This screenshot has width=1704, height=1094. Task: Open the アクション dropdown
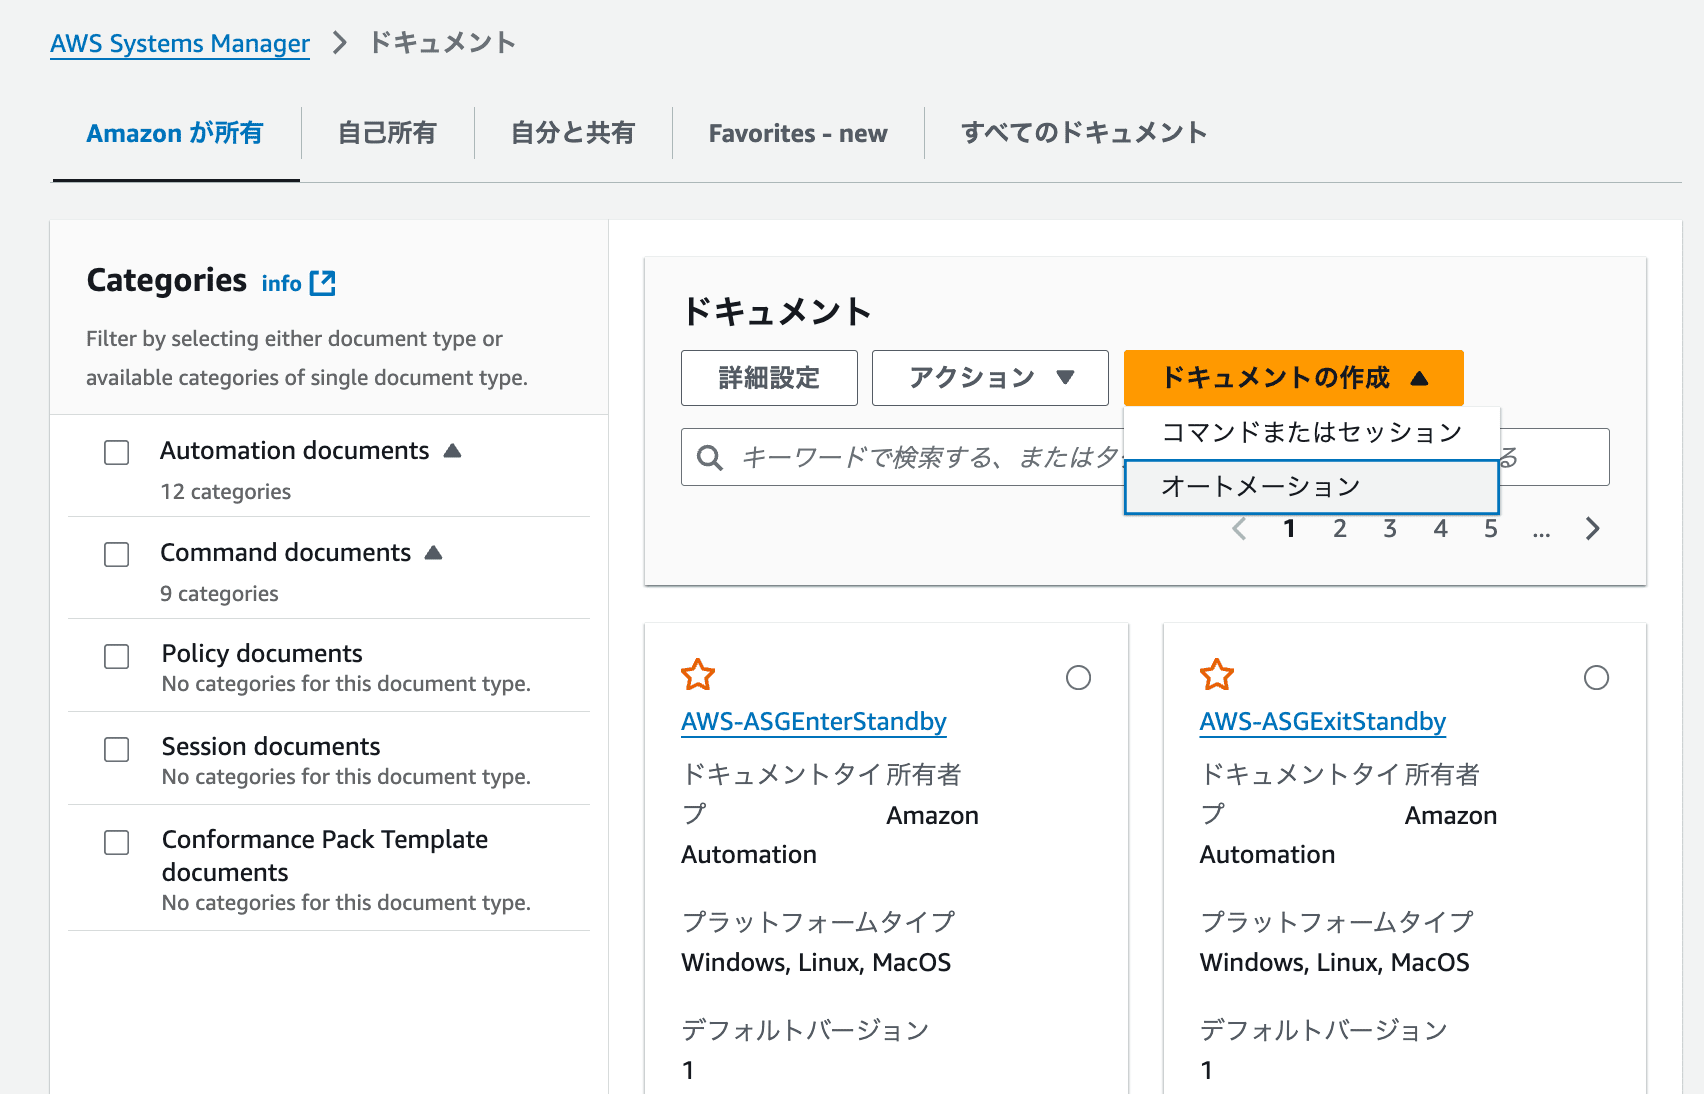(990, 378)
